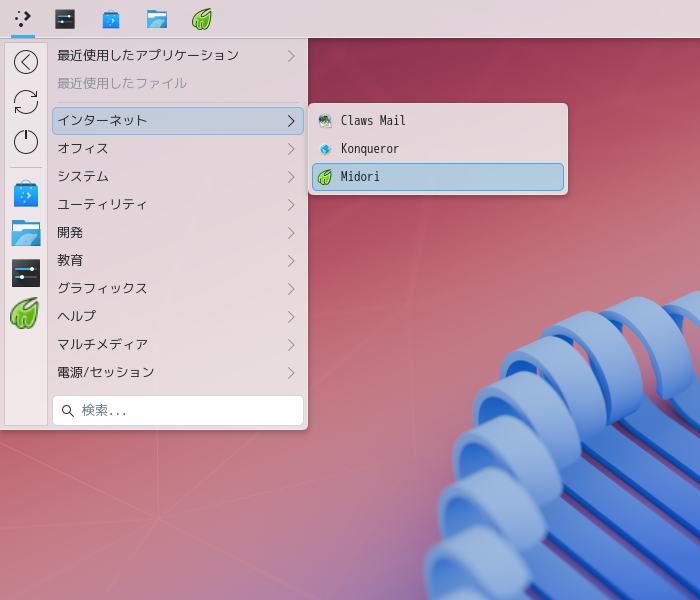Viewport: 700px width, 600px height.
Task: Click chevron beside システム
Action: point(291,177)
